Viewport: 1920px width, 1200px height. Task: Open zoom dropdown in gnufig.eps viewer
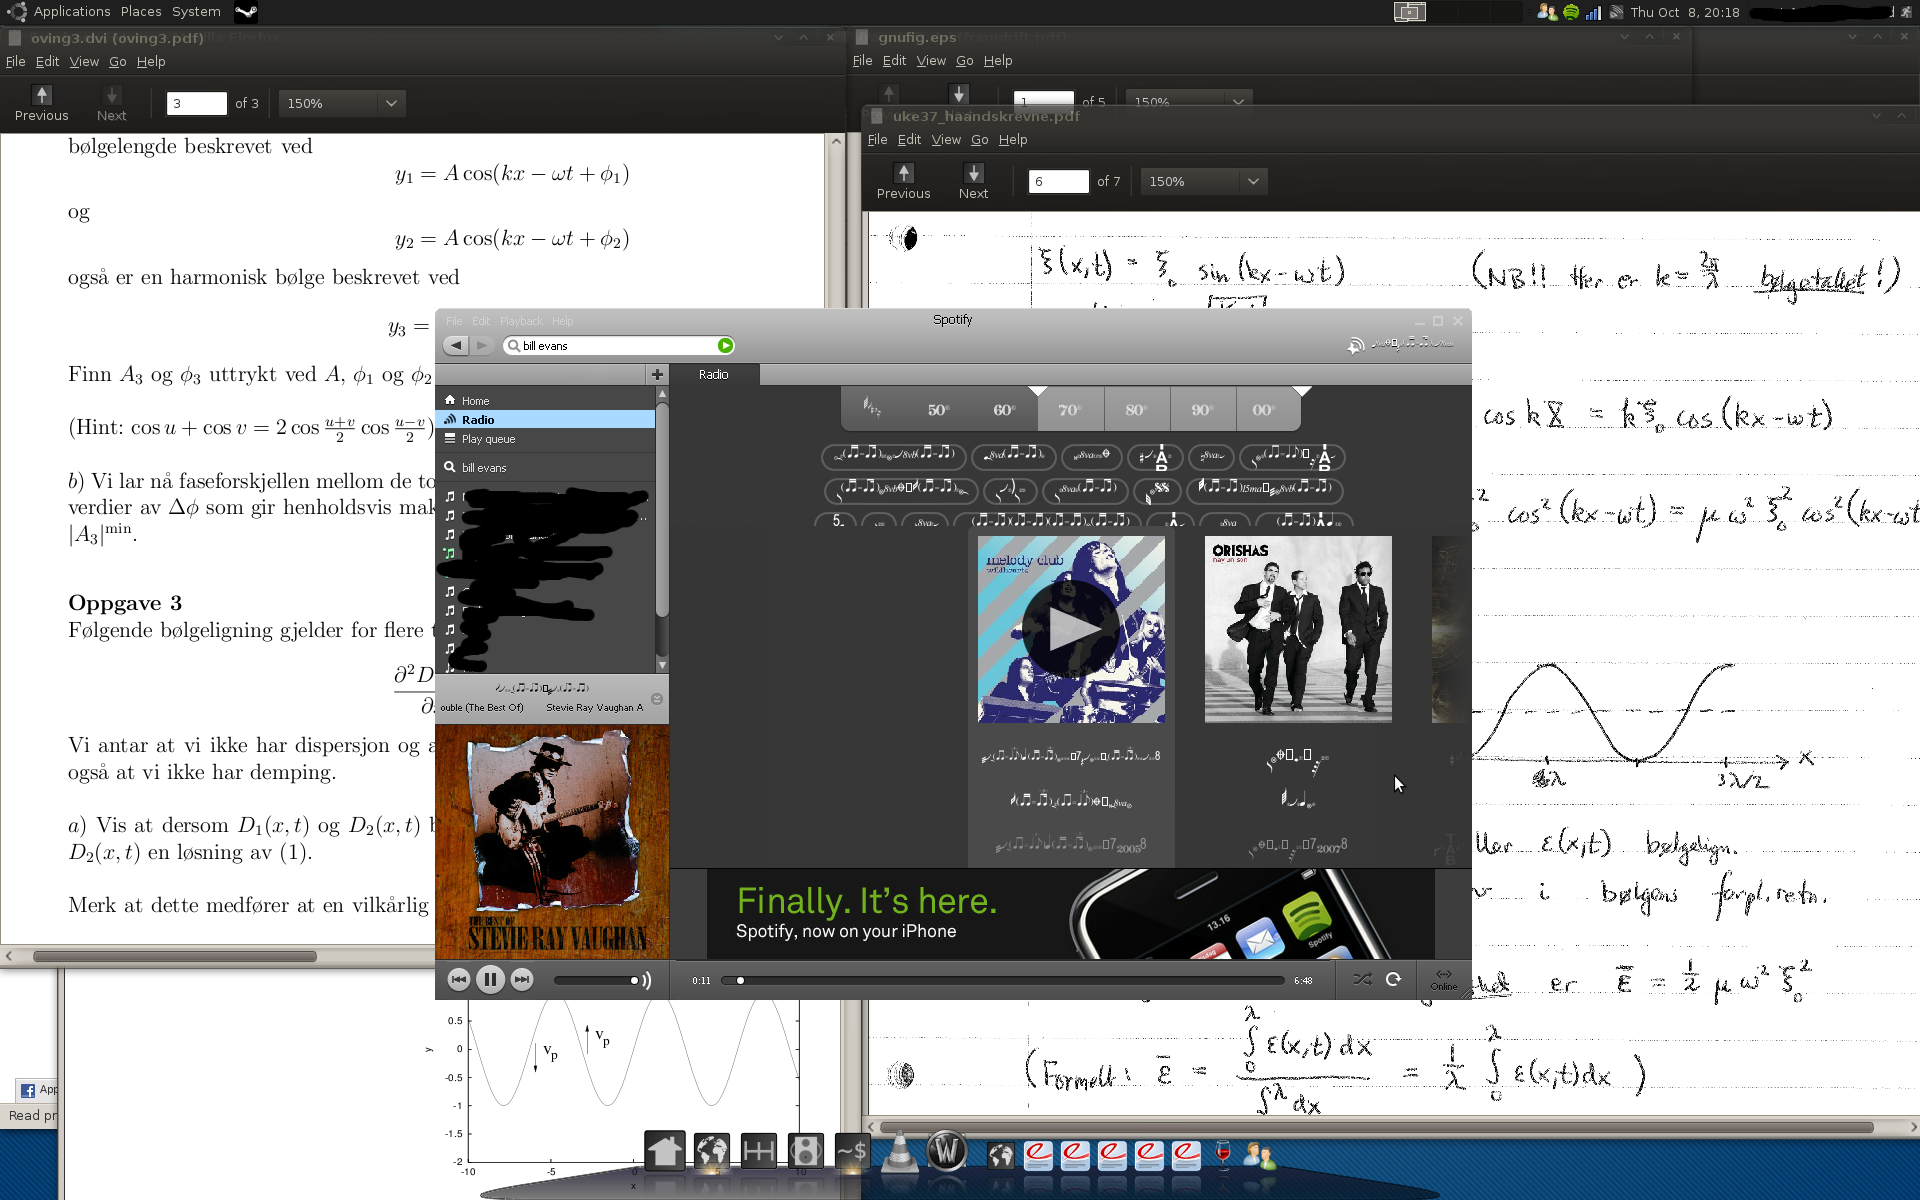click(1189, 100)
